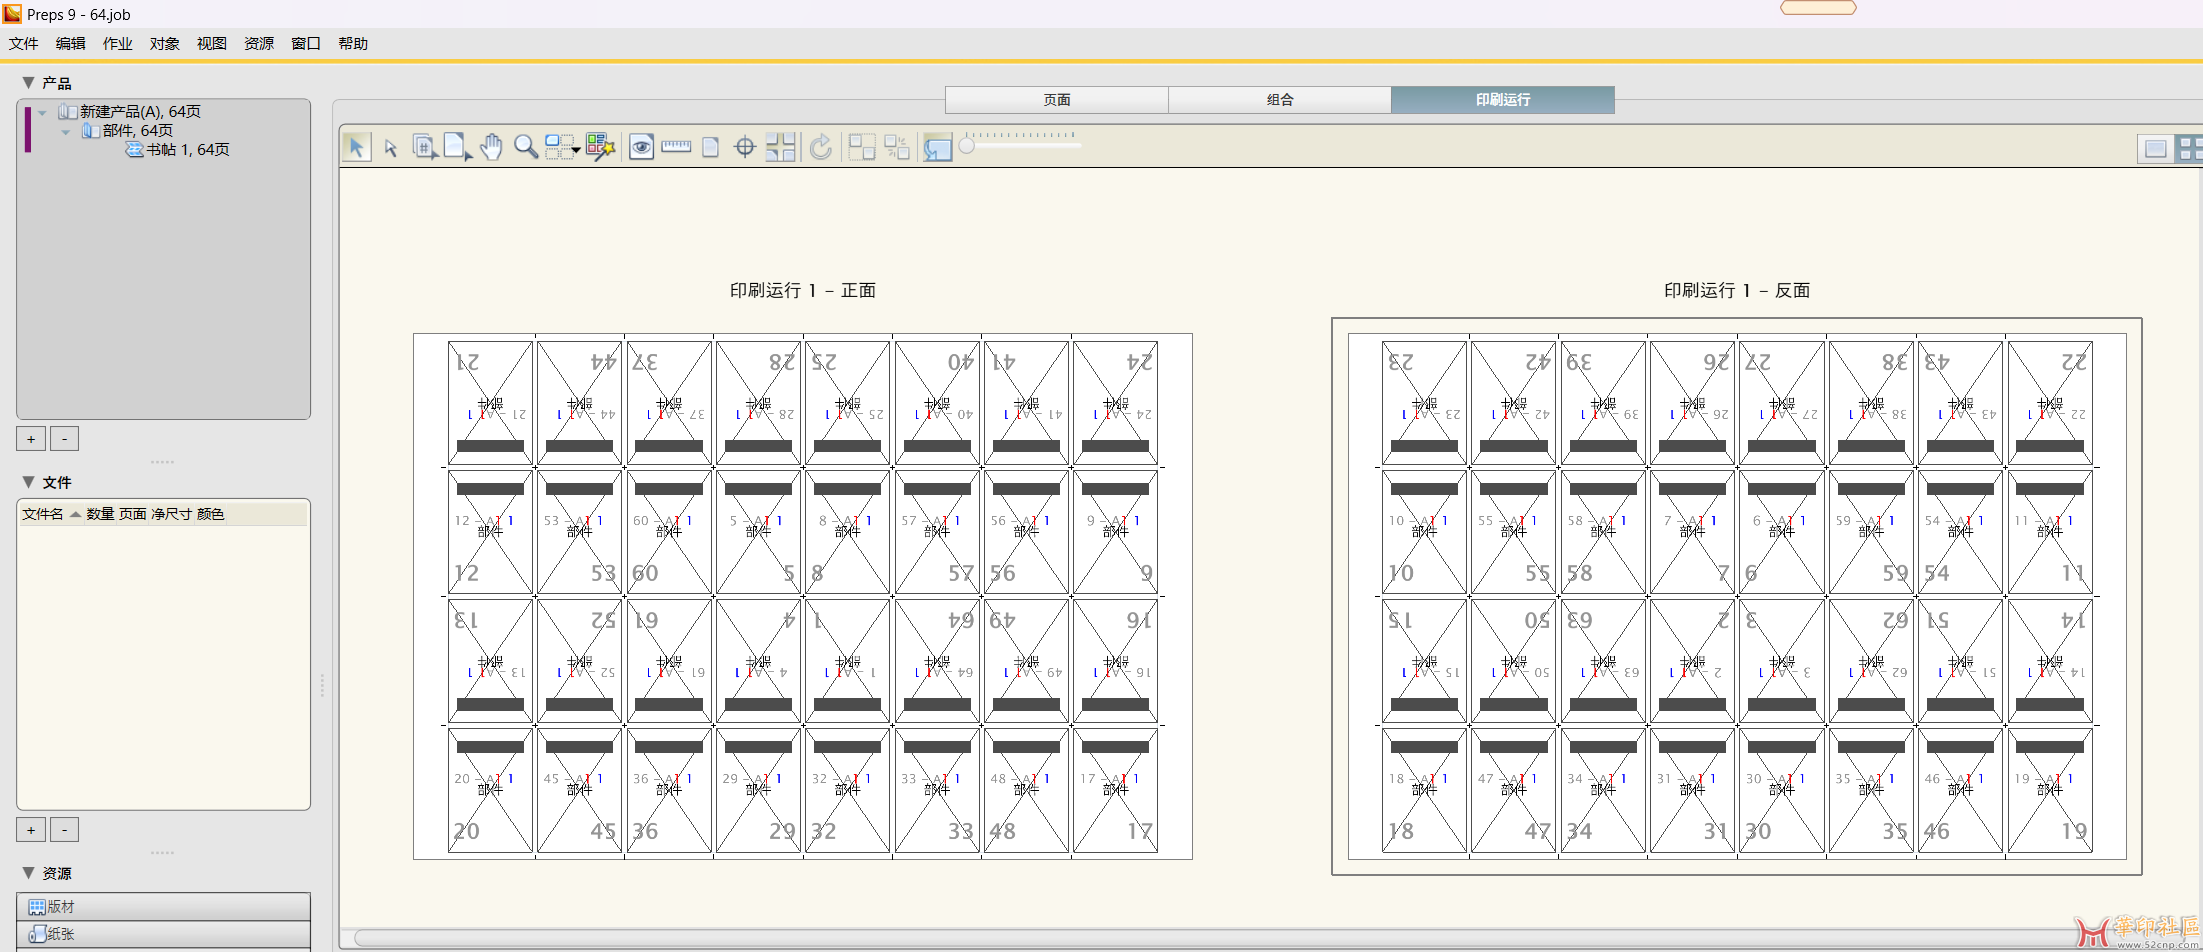Click plus button under product panel
The image size is (2203, 952).
(31, 438)
